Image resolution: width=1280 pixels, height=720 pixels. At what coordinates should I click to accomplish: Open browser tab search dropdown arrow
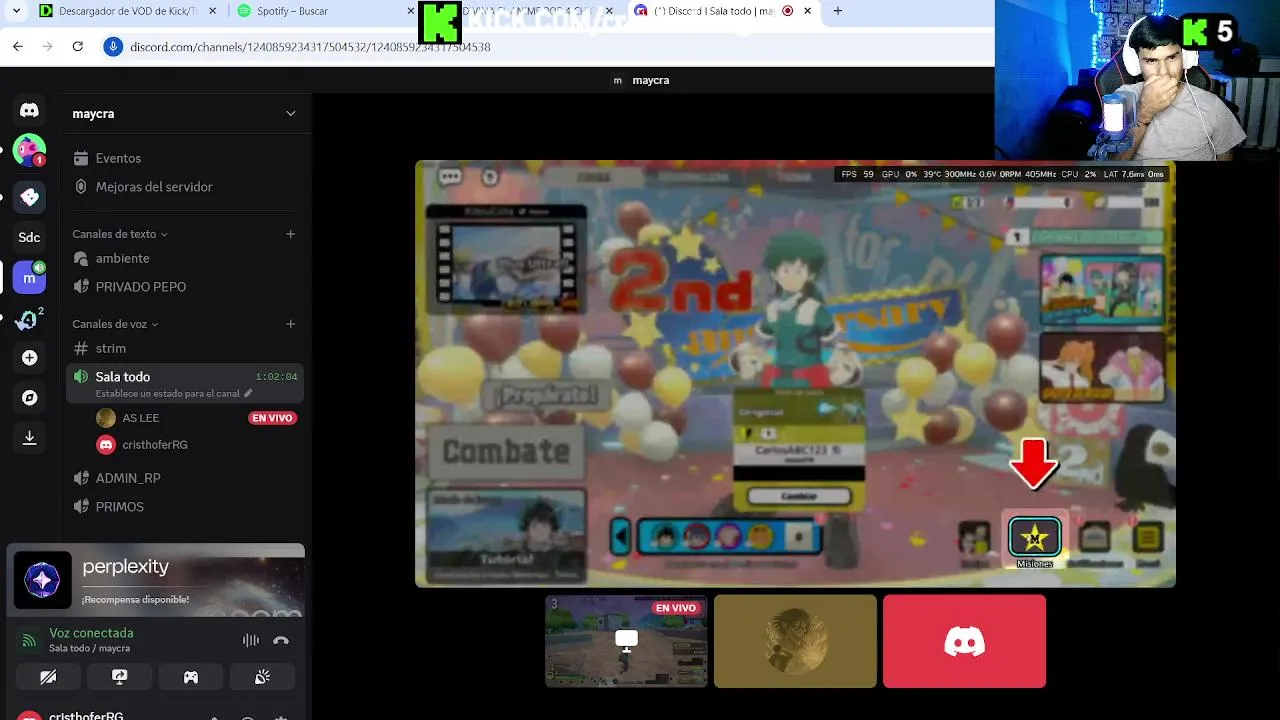[x=16, y=11]
